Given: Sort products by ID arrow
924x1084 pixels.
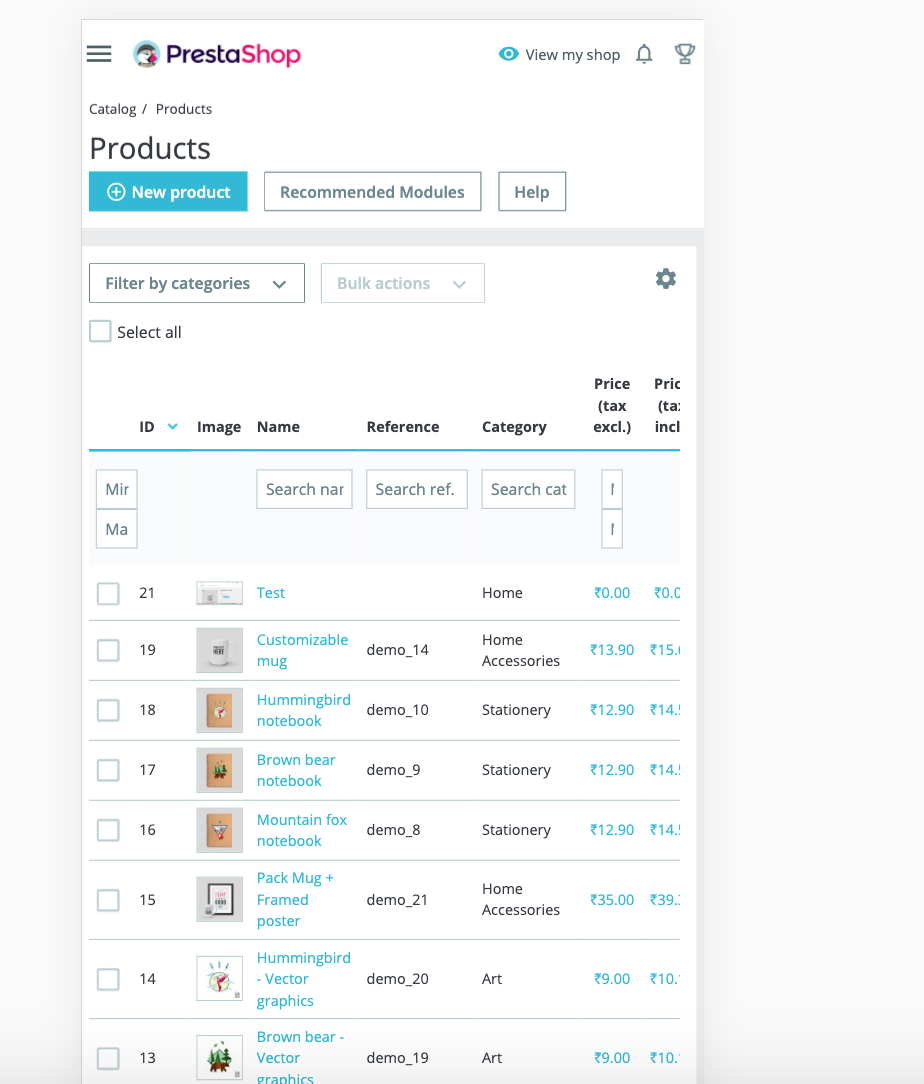Looking at the screenshot, I should [x=172, y=427].
